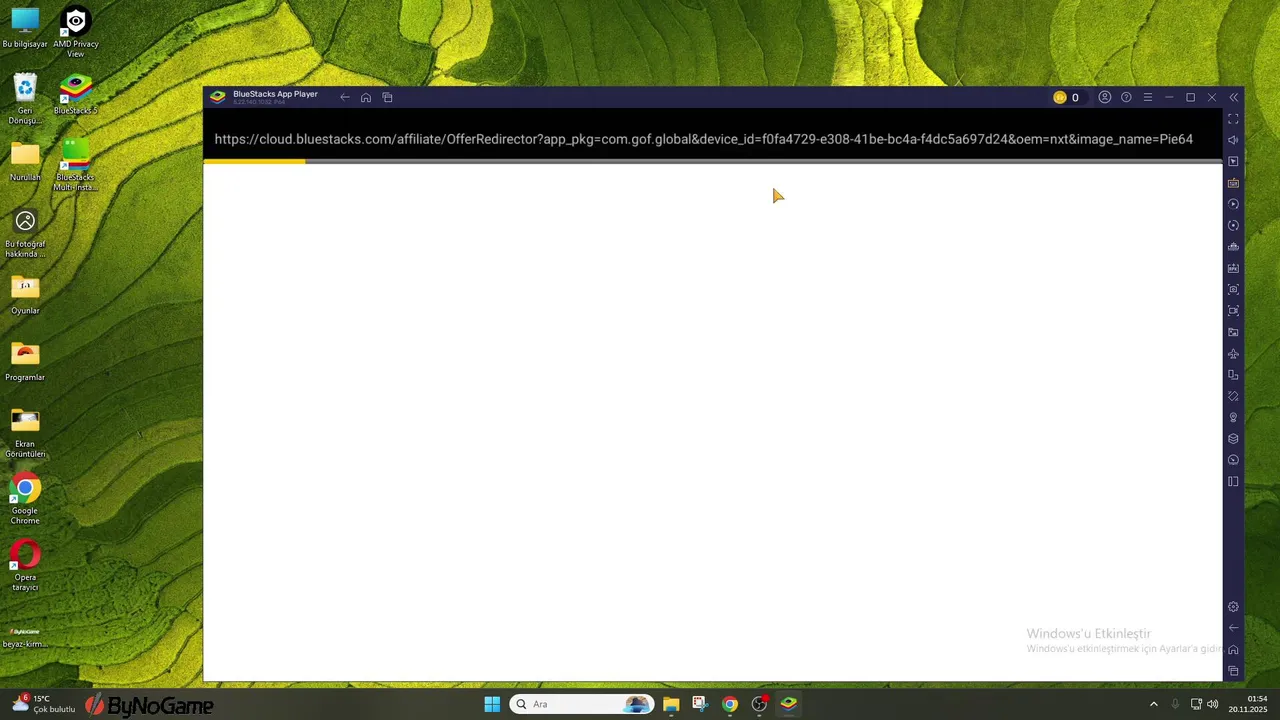The width and height of the screenshot is (1280, 720).
Task: Open home screen from BlueStacks title bar
Action: point(366,97)
